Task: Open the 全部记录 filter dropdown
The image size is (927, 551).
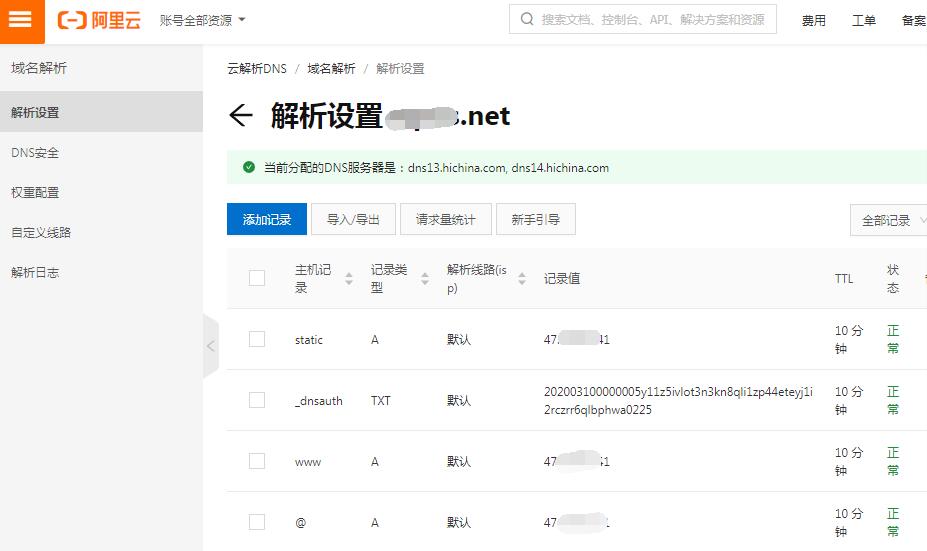Action: 889,221
